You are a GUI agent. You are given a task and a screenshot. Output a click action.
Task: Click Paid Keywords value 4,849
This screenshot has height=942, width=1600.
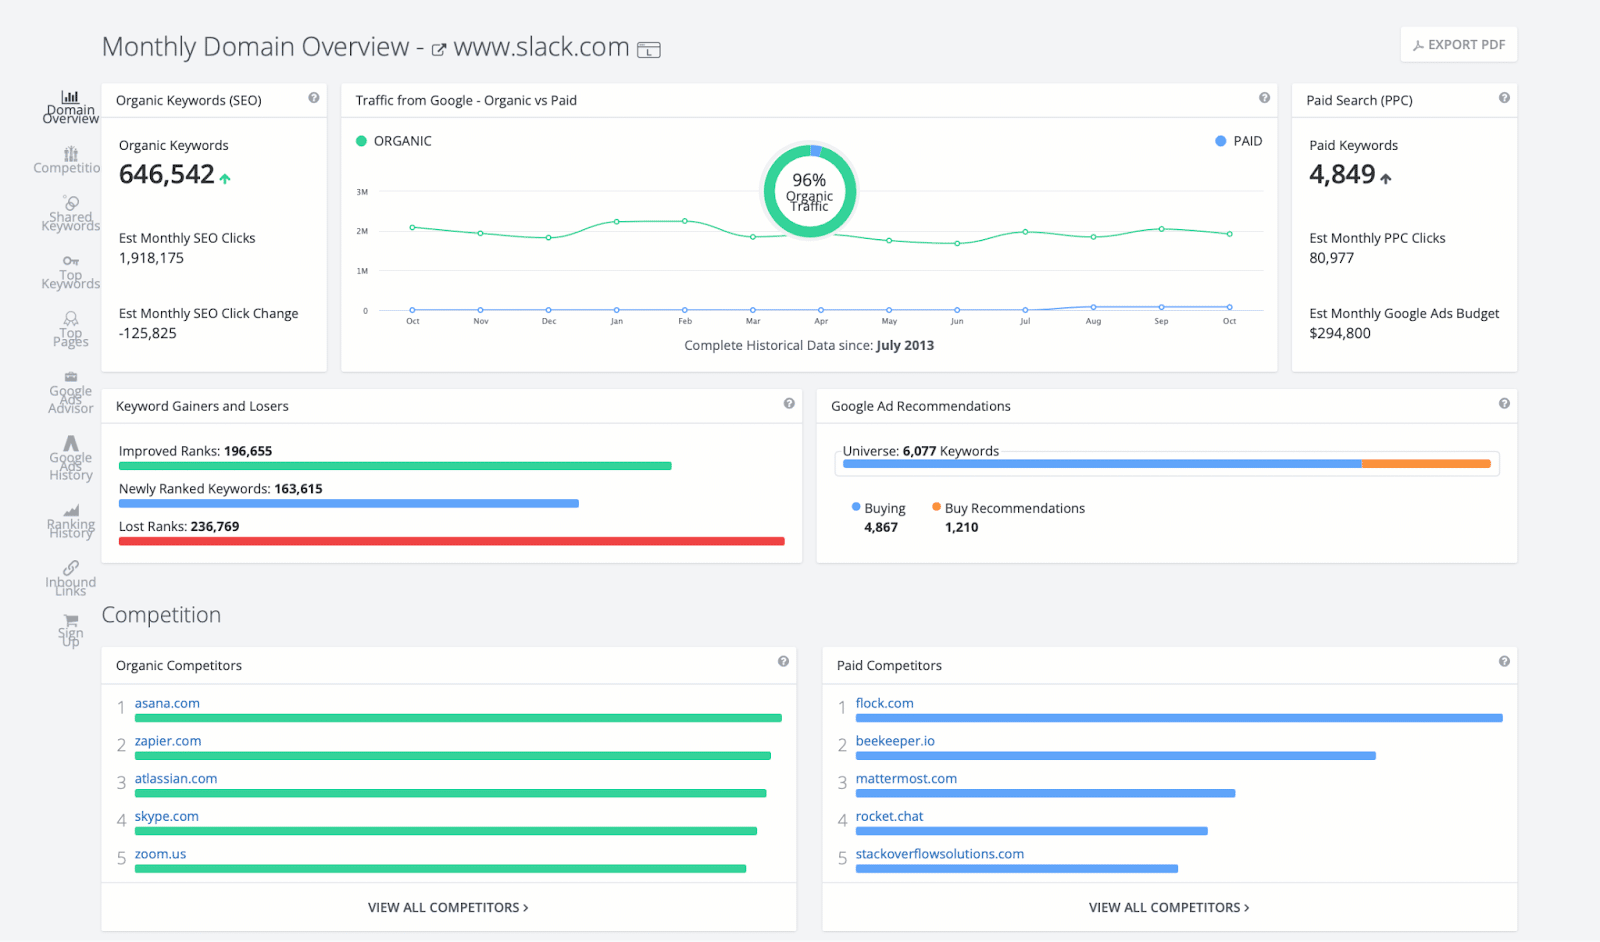click(x=1343, y=175)
